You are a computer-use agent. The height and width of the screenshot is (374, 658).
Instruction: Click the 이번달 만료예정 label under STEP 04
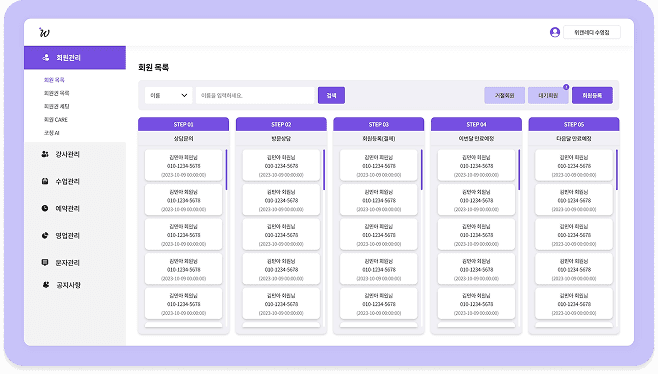[476, 139]
